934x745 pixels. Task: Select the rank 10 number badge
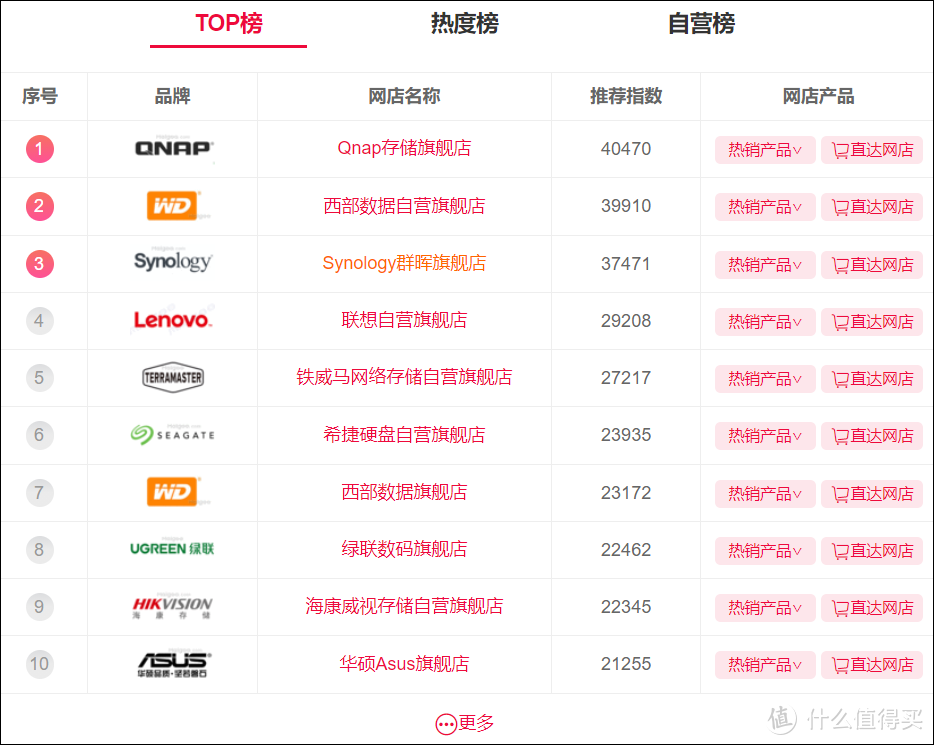39,663
